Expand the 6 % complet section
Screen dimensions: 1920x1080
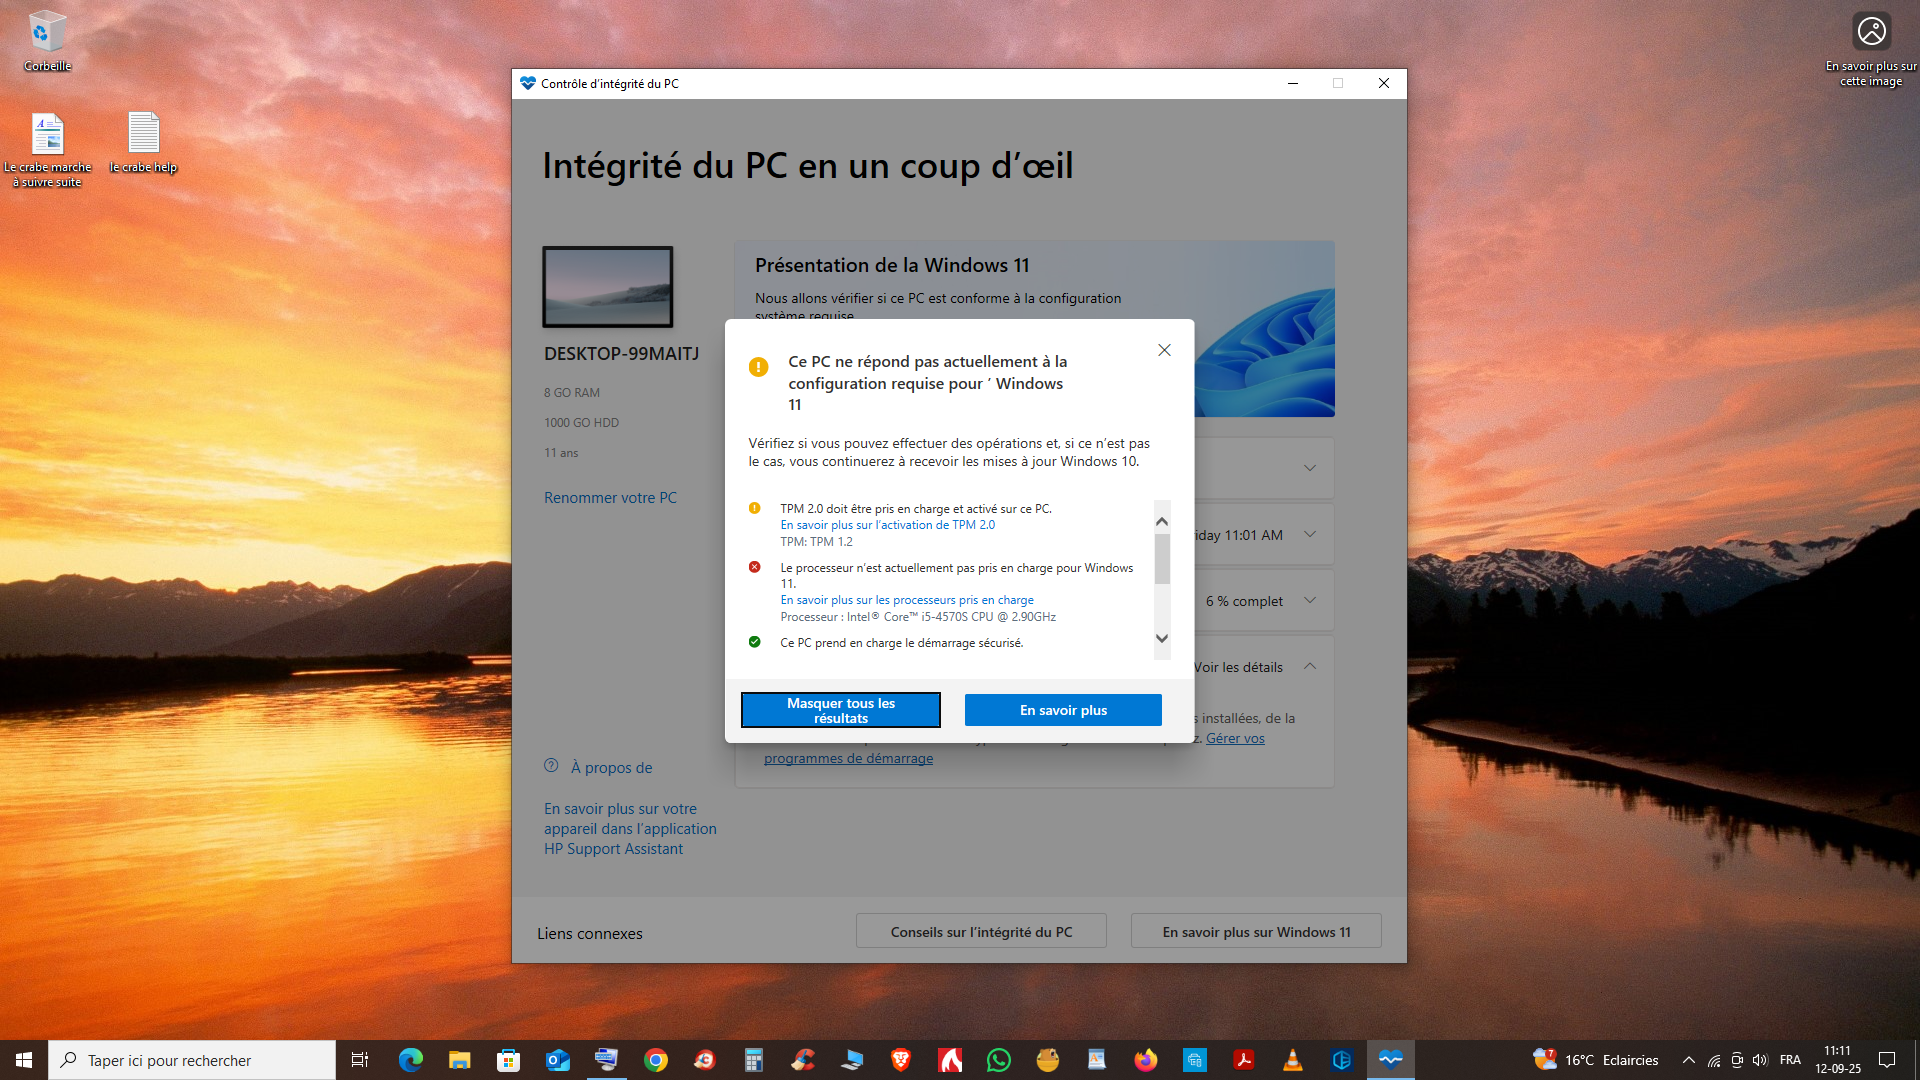(1310, 600)
